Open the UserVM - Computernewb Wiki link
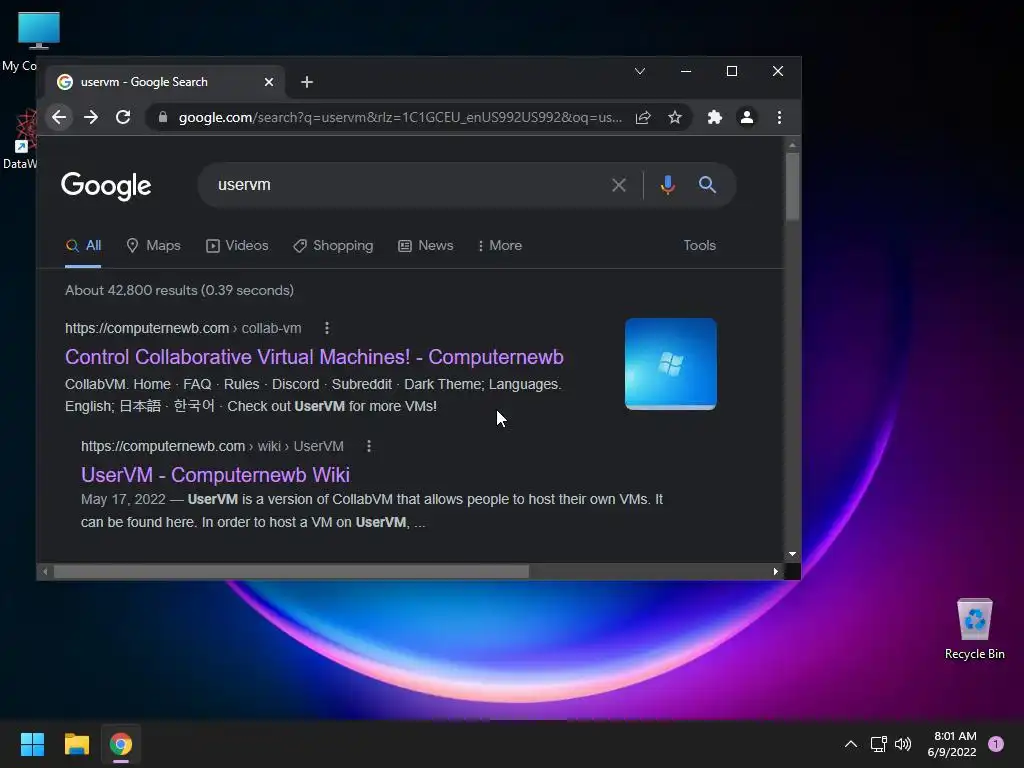Image resolution: width=1024 pixels, height=768 pixels. (216, 475)
